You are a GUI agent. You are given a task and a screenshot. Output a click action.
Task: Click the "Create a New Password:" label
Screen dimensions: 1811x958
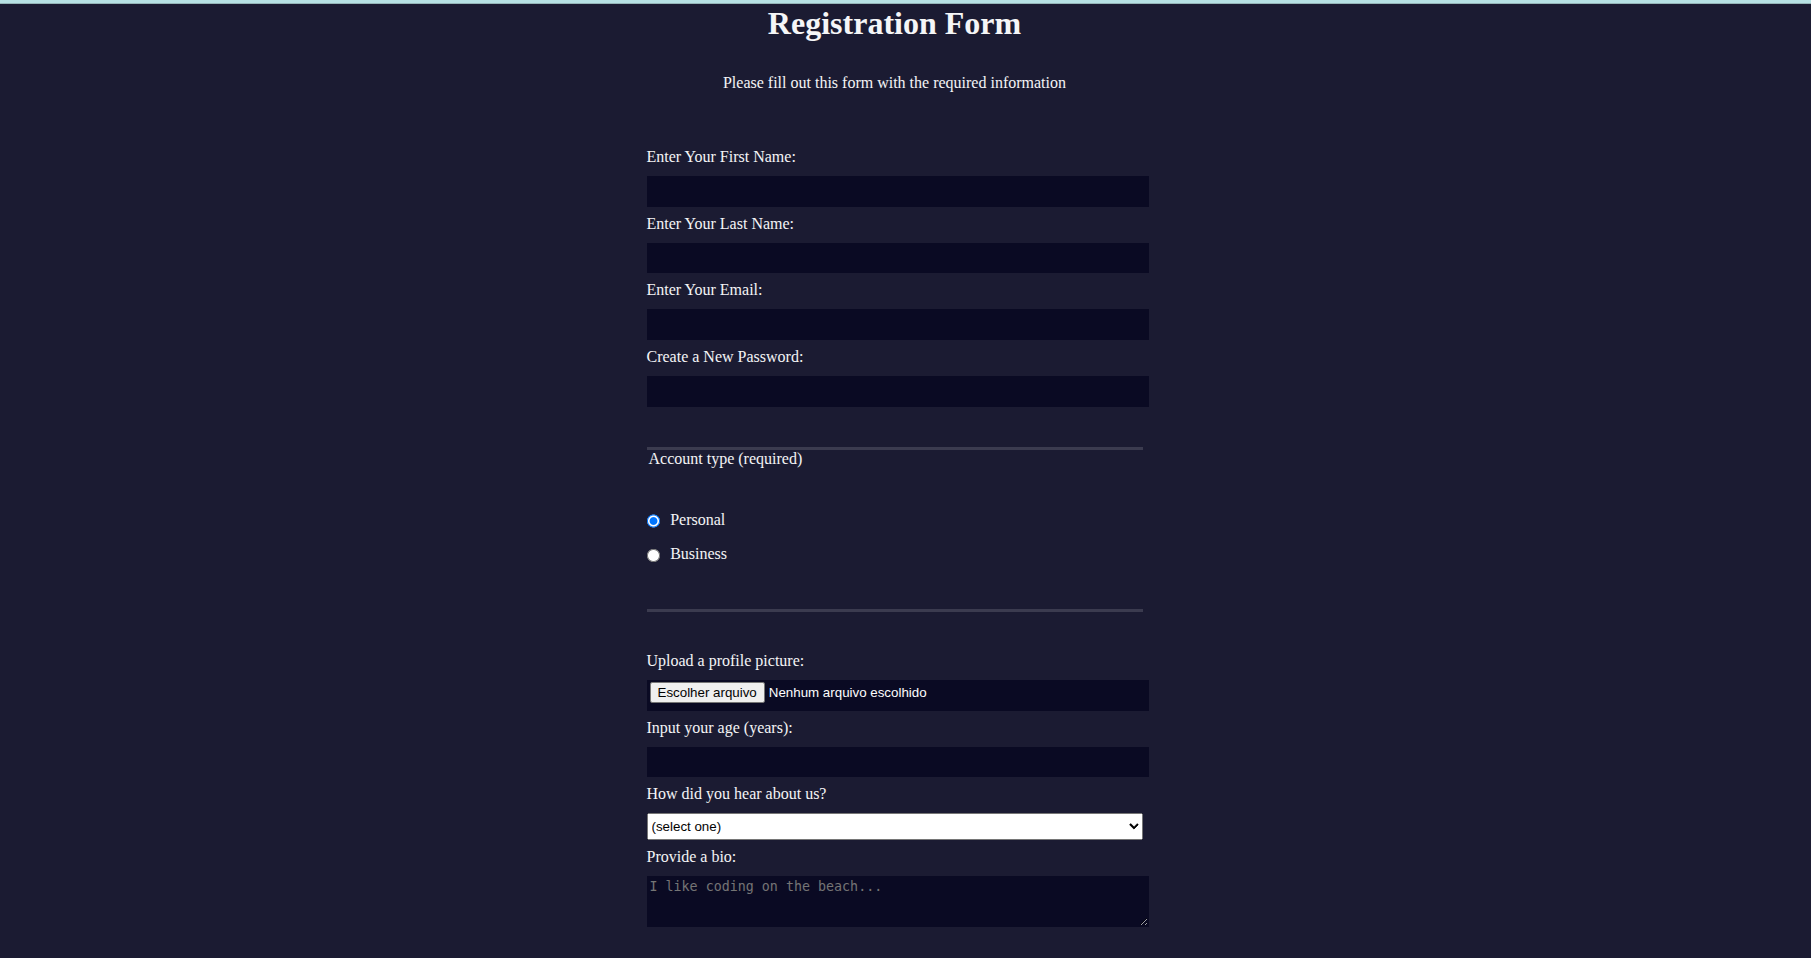[725, 357]
